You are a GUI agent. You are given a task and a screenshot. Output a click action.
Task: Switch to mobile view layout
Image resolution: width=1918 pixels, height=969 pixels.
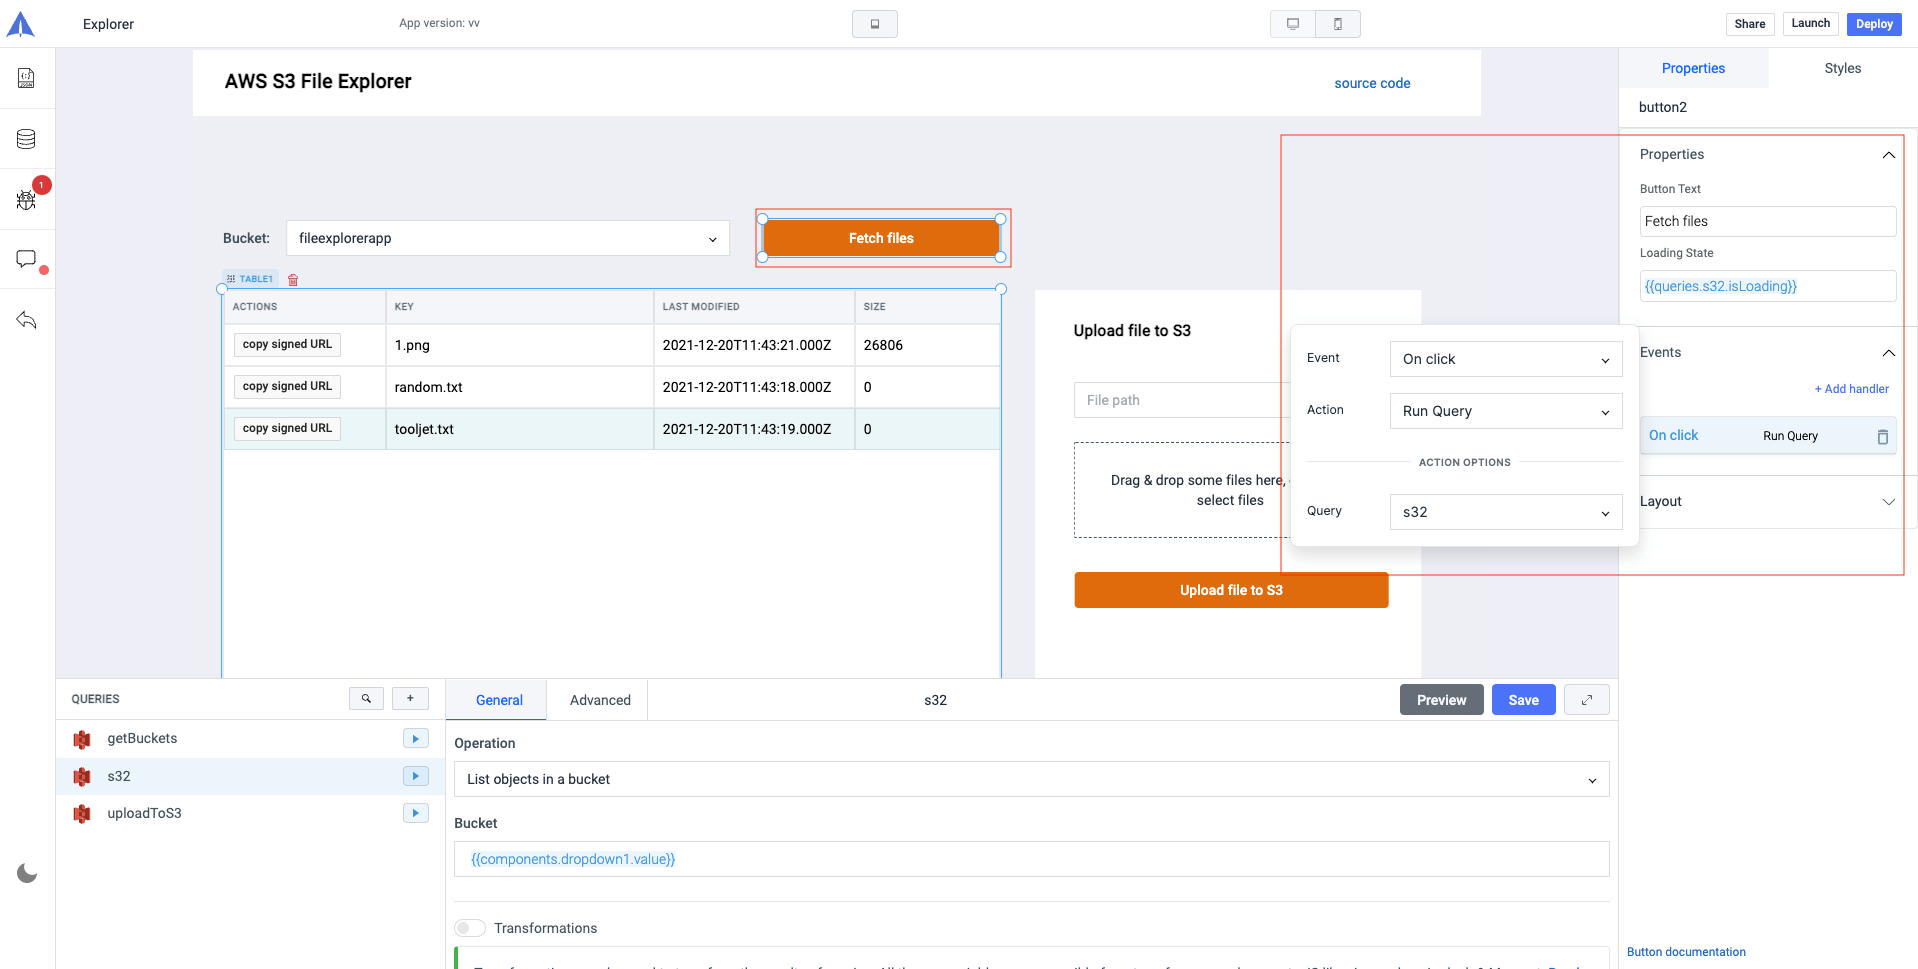coord(1338,24)
